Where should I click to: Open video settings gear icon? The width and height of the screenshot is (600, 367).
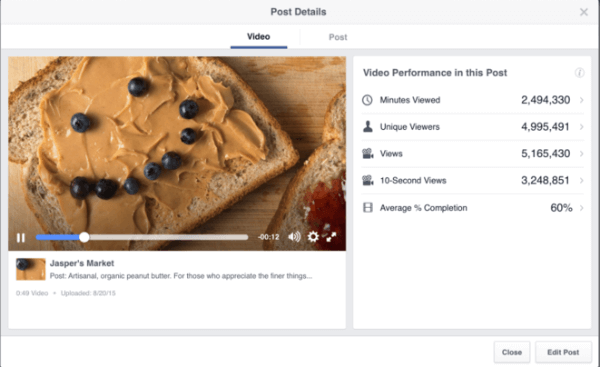coord(313,237)
